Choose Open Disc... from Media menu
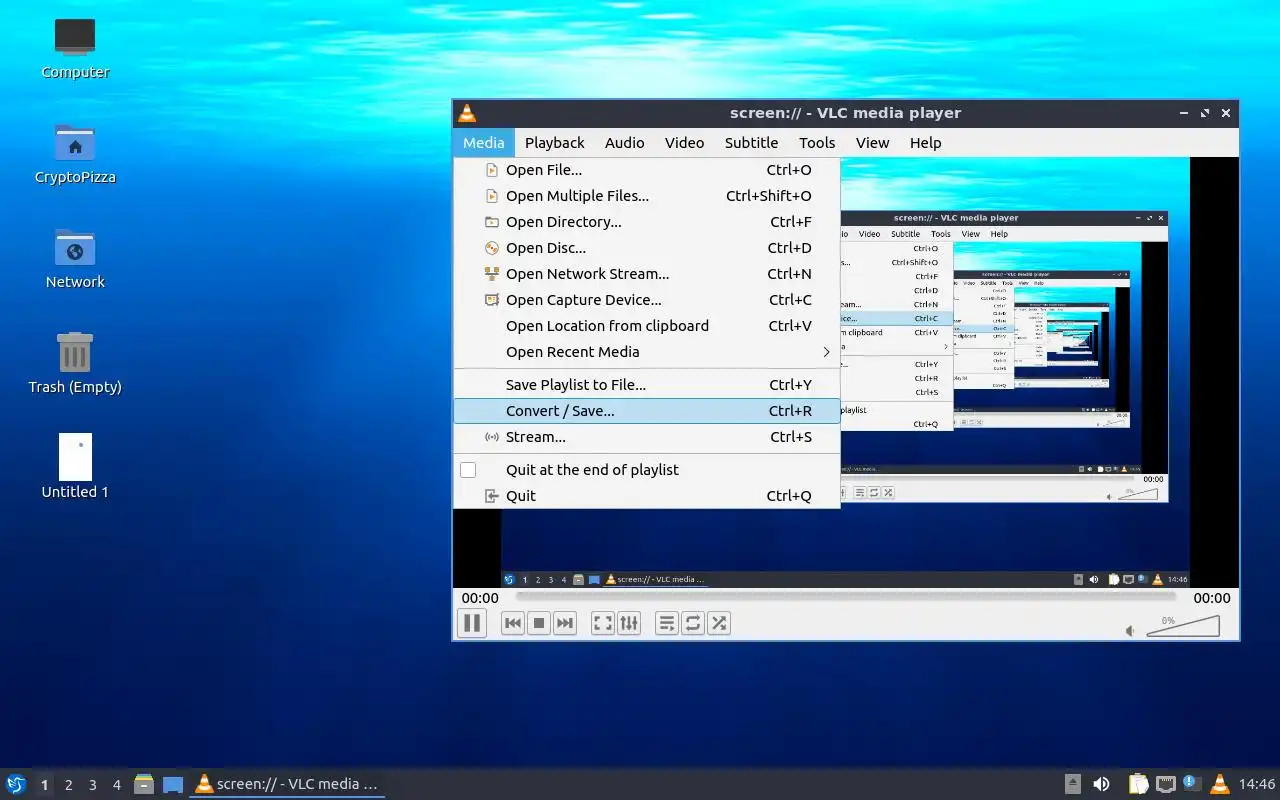Viewport: 1280px width, 800px height. [646, 248]
